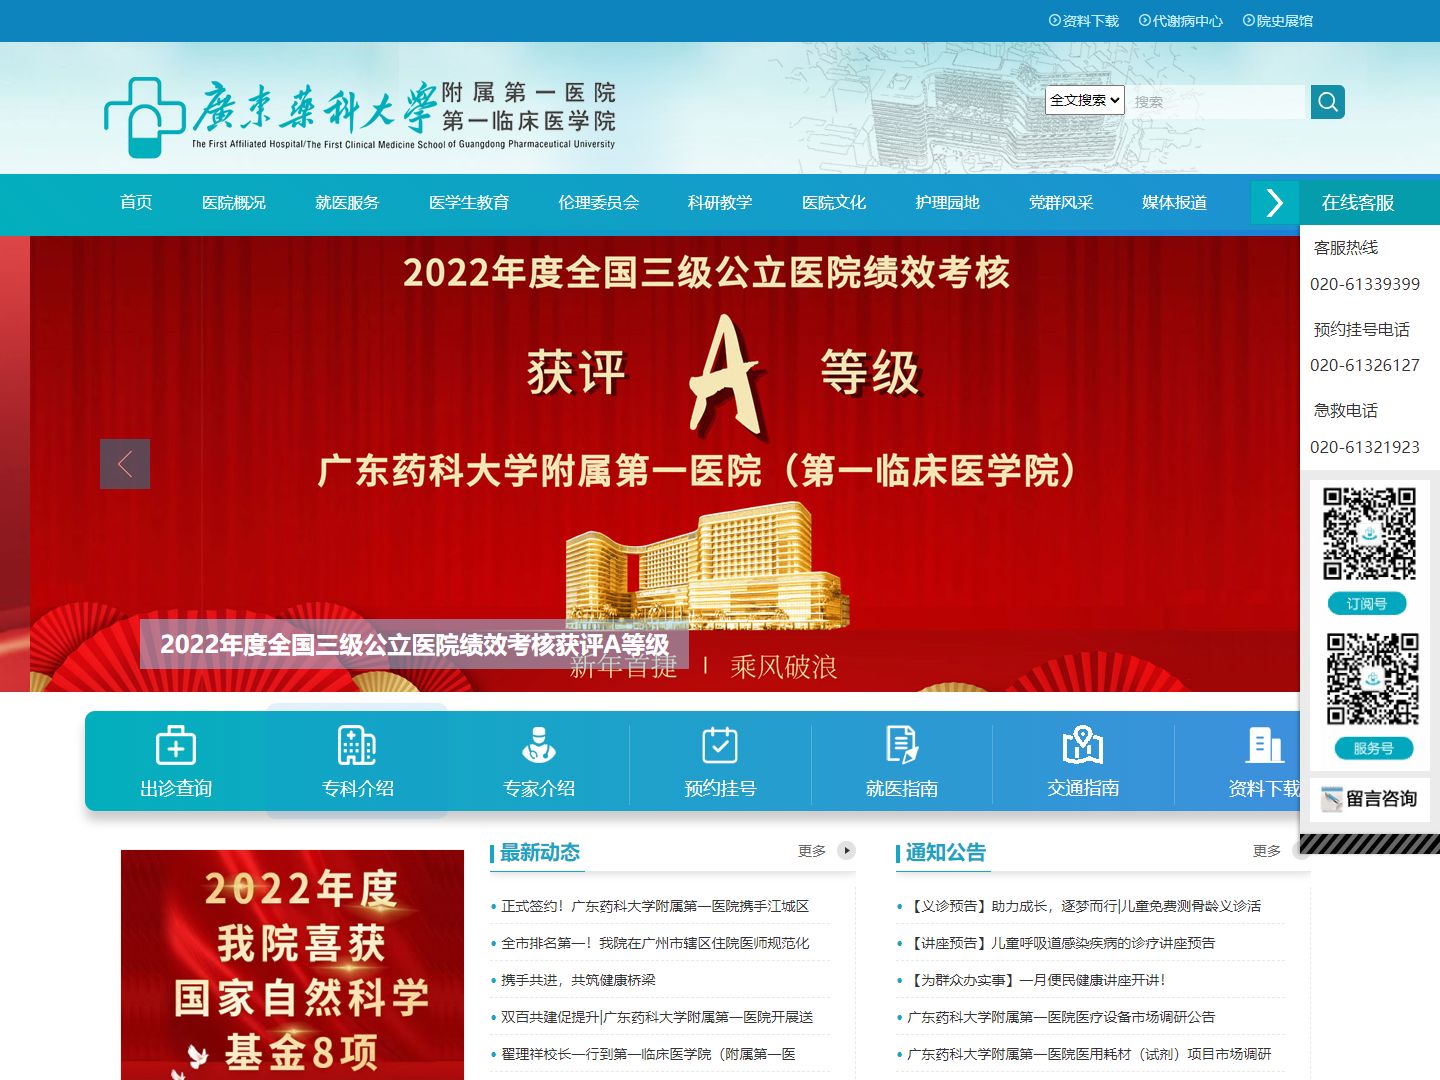Click banner caption 2022年度全国三级公立医院绩效考核获评A等级
This screenshot has width=1440, height=1080.
coord(414,645)
